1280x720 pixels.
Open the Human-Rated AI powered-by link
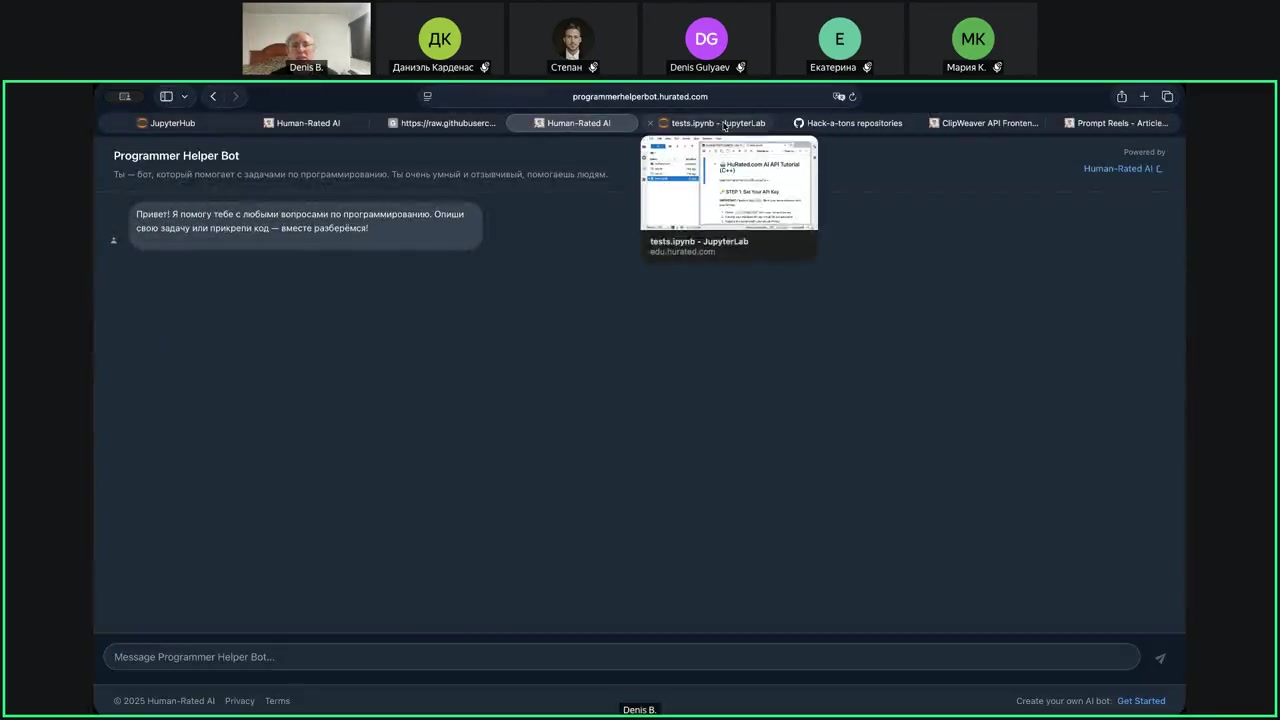coord(1122,169)
